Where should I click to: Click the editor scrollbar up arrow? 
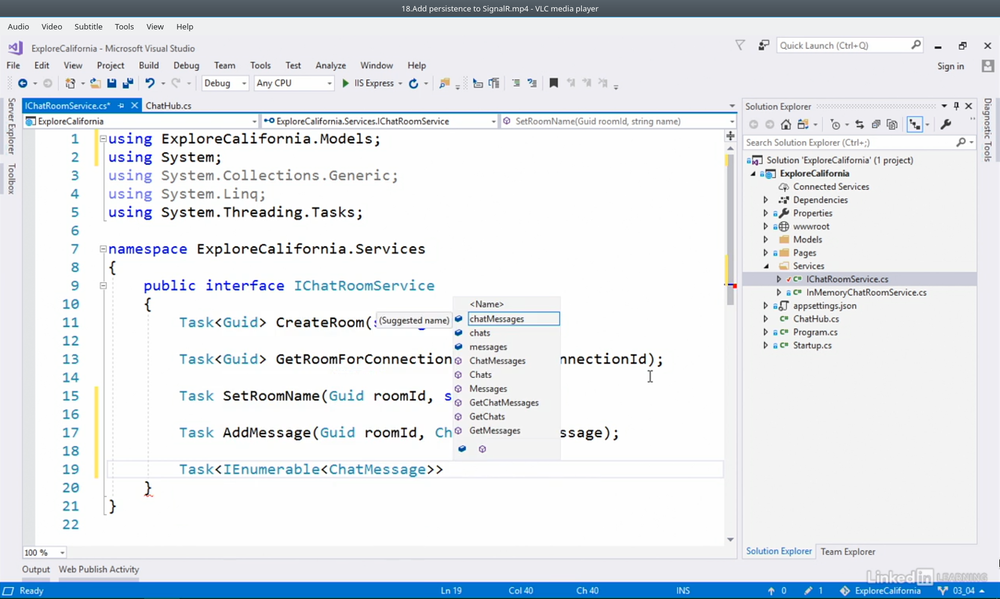click(x=730, y=148)
